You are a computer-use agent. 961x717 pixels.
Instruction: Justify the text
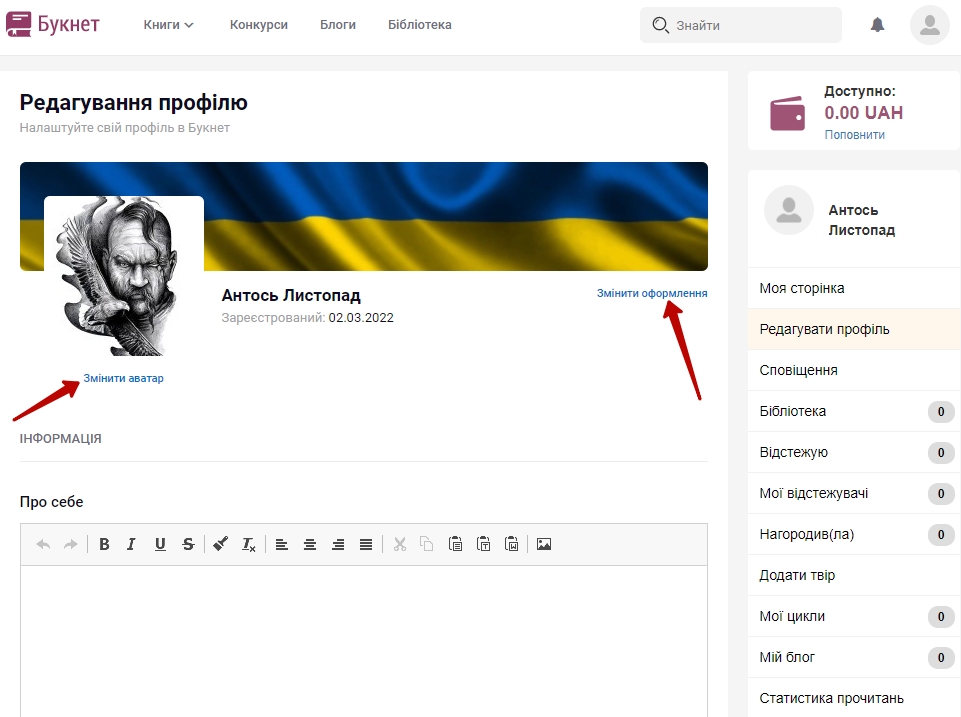366,544
